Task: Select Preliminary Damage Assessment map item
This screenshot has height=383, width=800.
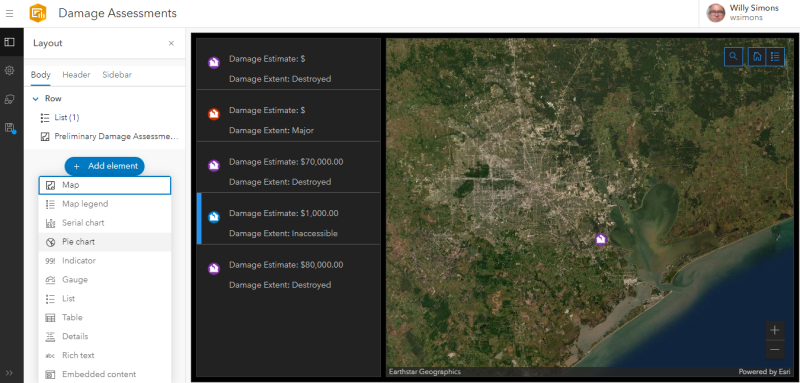Action: [x=110, y=137]
